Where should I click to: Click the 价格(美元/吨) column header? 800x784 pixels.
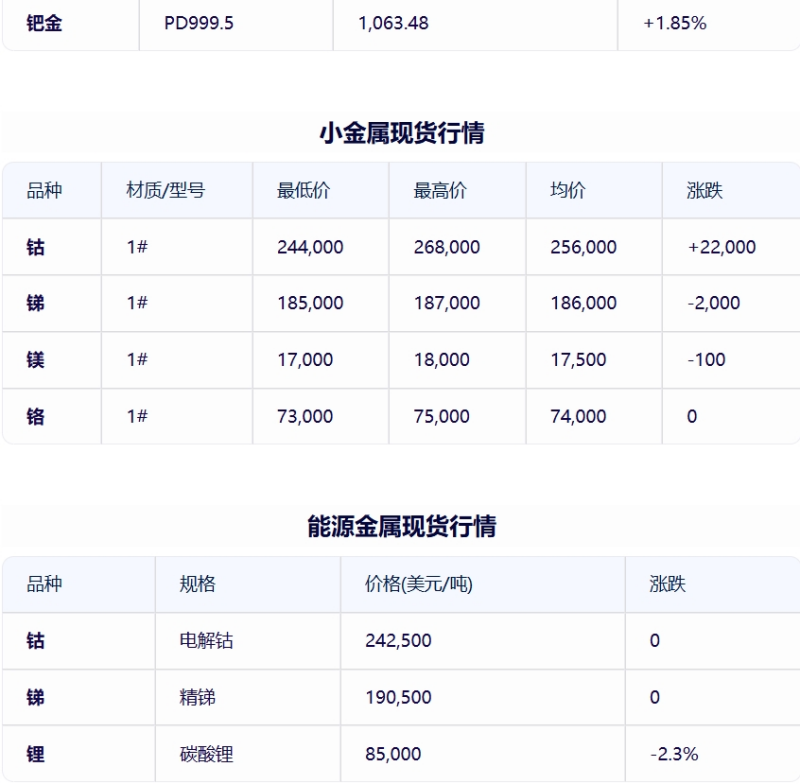(x=419, y=584)
